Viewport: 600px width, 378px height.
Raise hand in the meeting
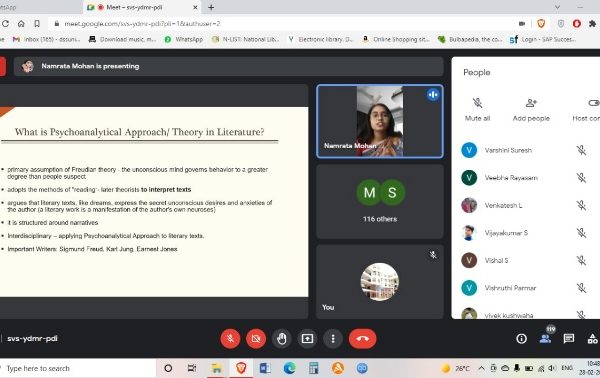282,339
